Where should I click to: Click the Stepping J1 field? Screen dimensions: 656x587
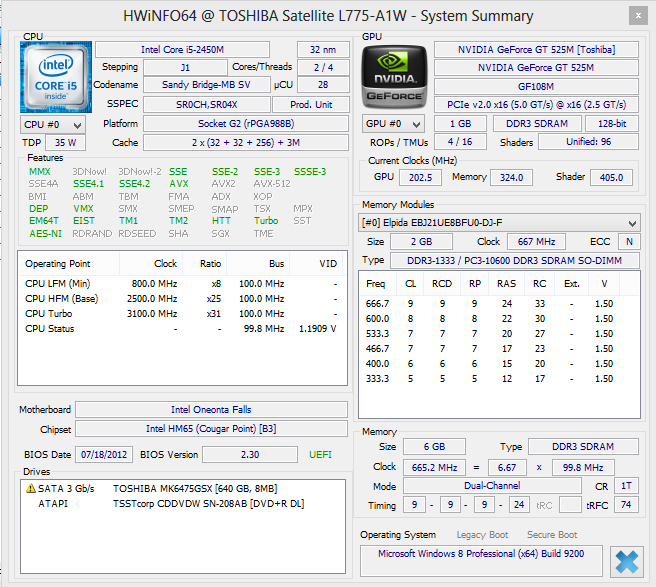coord(185,67)
